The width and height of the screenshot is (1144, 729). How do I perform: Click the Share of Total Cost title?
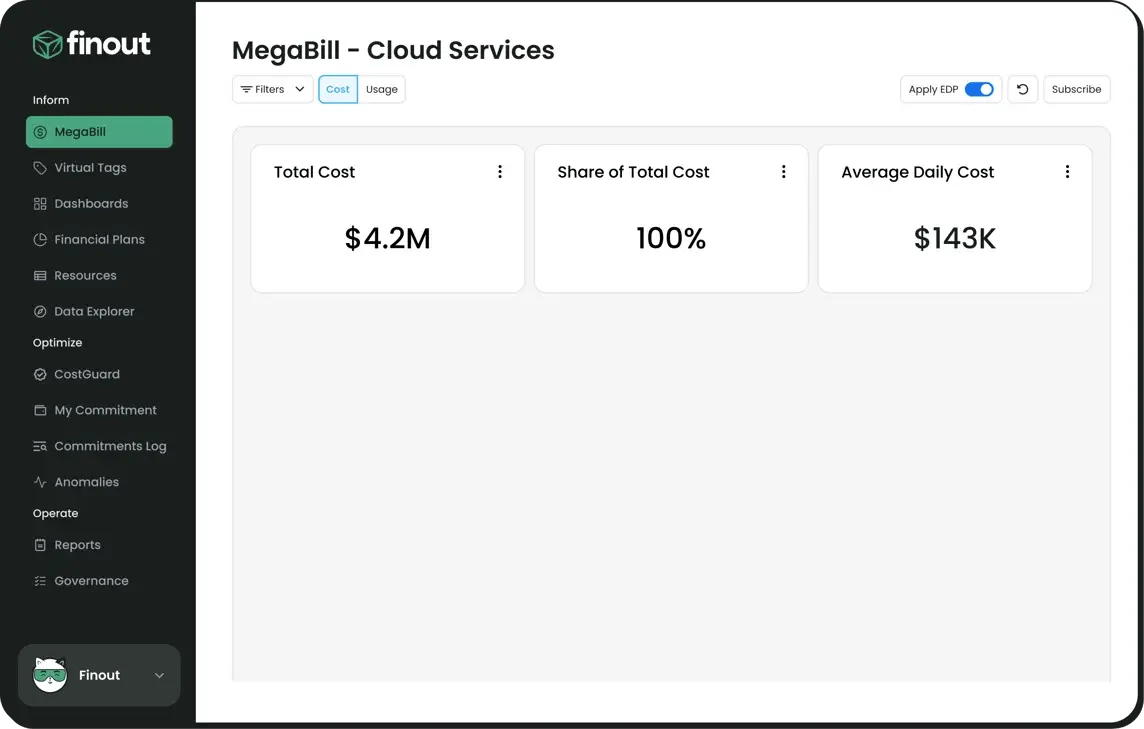pyautogui.click(x=633, y=172)
